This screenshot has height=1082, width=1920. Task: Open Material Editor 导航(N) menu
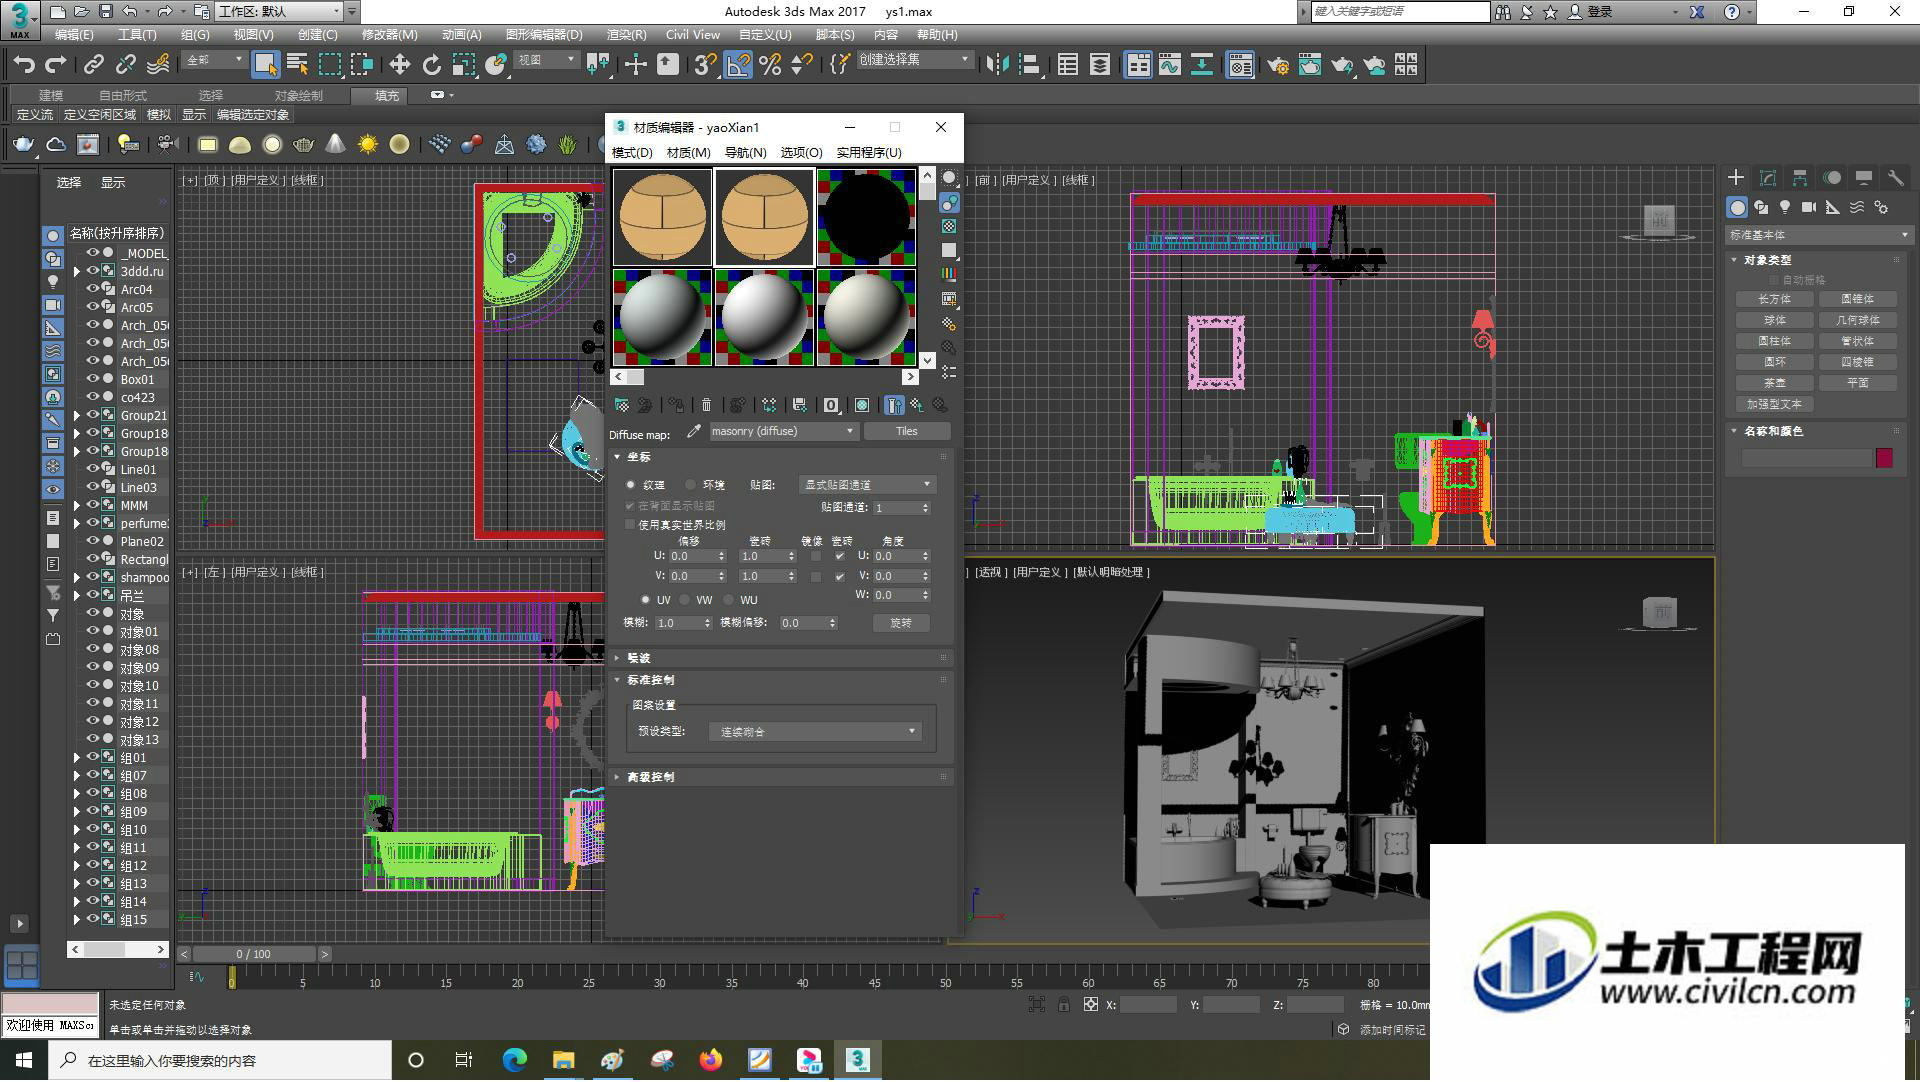click(745, 153)
